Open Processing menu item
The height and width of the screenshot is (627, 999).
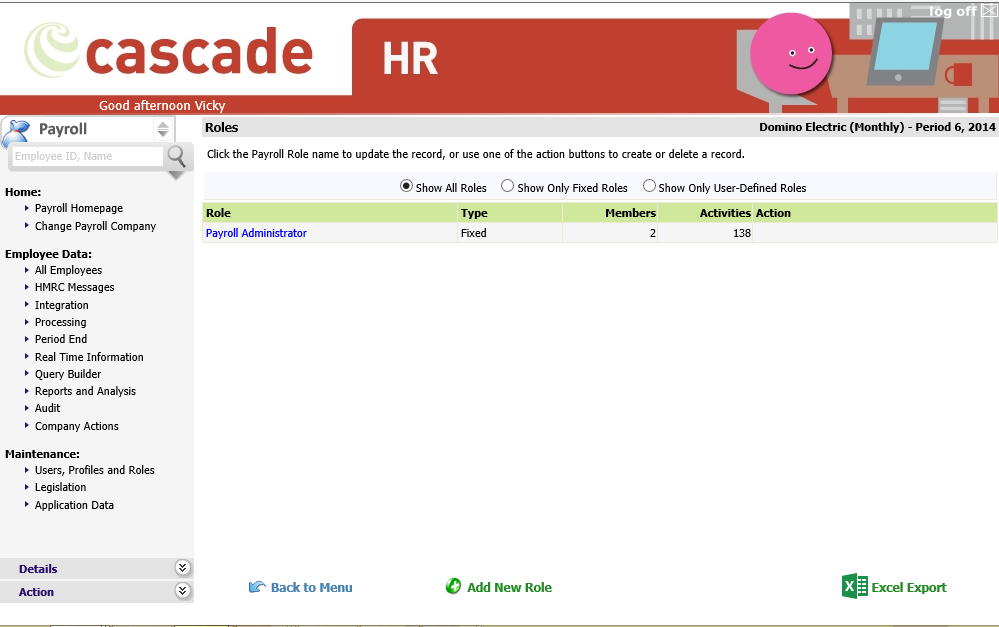point(61,322)
